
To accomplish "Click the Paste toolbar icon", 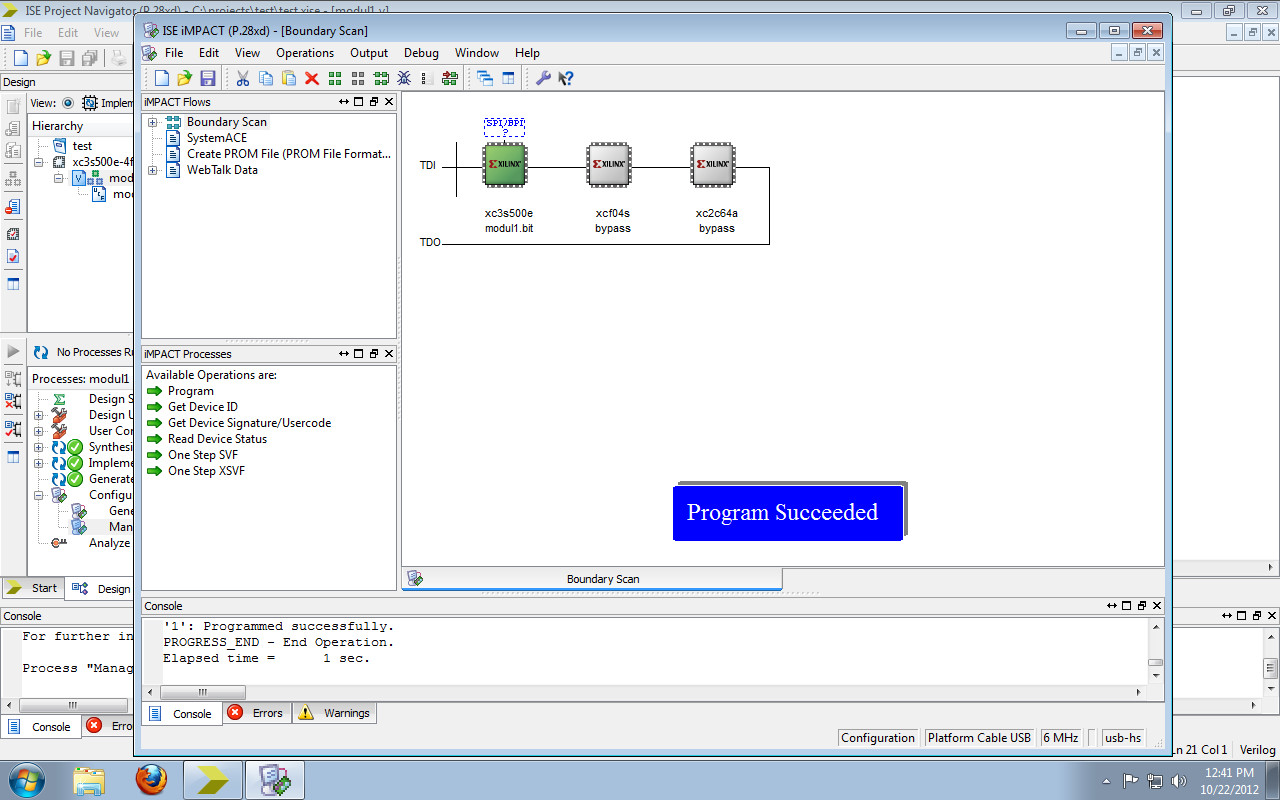I will pyautogui.click(x=287, y=77).
